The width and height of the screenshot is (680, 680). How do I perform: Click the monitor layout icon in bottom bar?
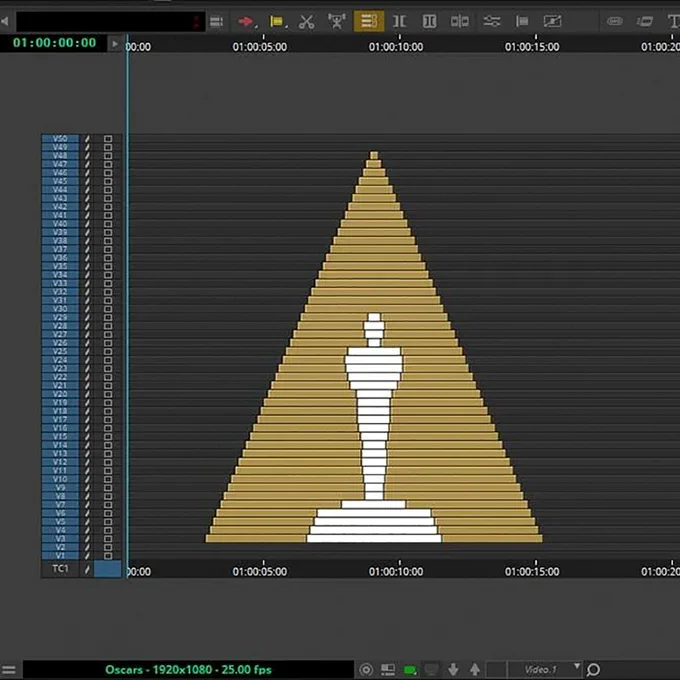pos(388,670)
